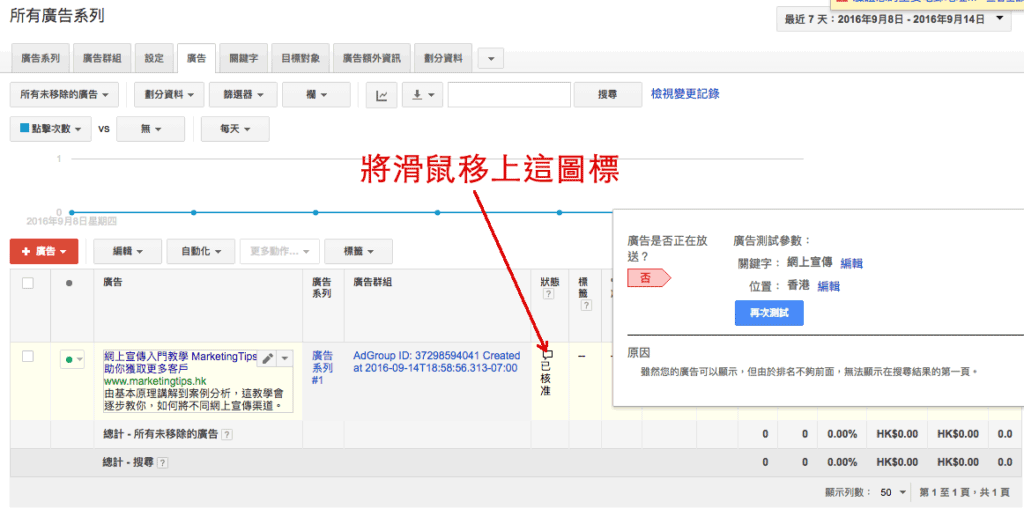Click 編輯 link next to 關鍵字 網上宣傳

[x=851, y=263]
